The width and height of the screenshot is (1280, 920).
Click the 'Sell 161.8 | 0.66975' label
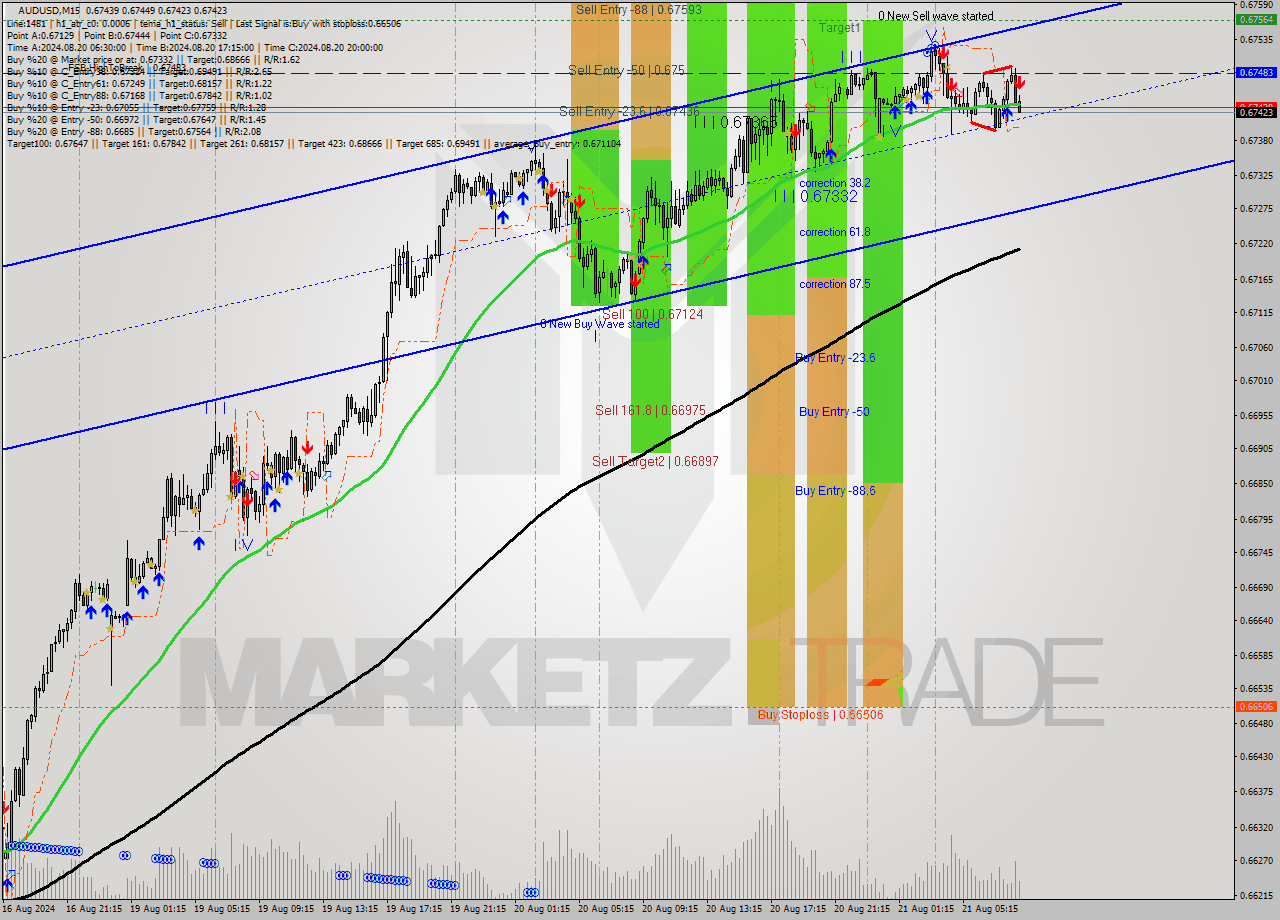click(650, 410)
